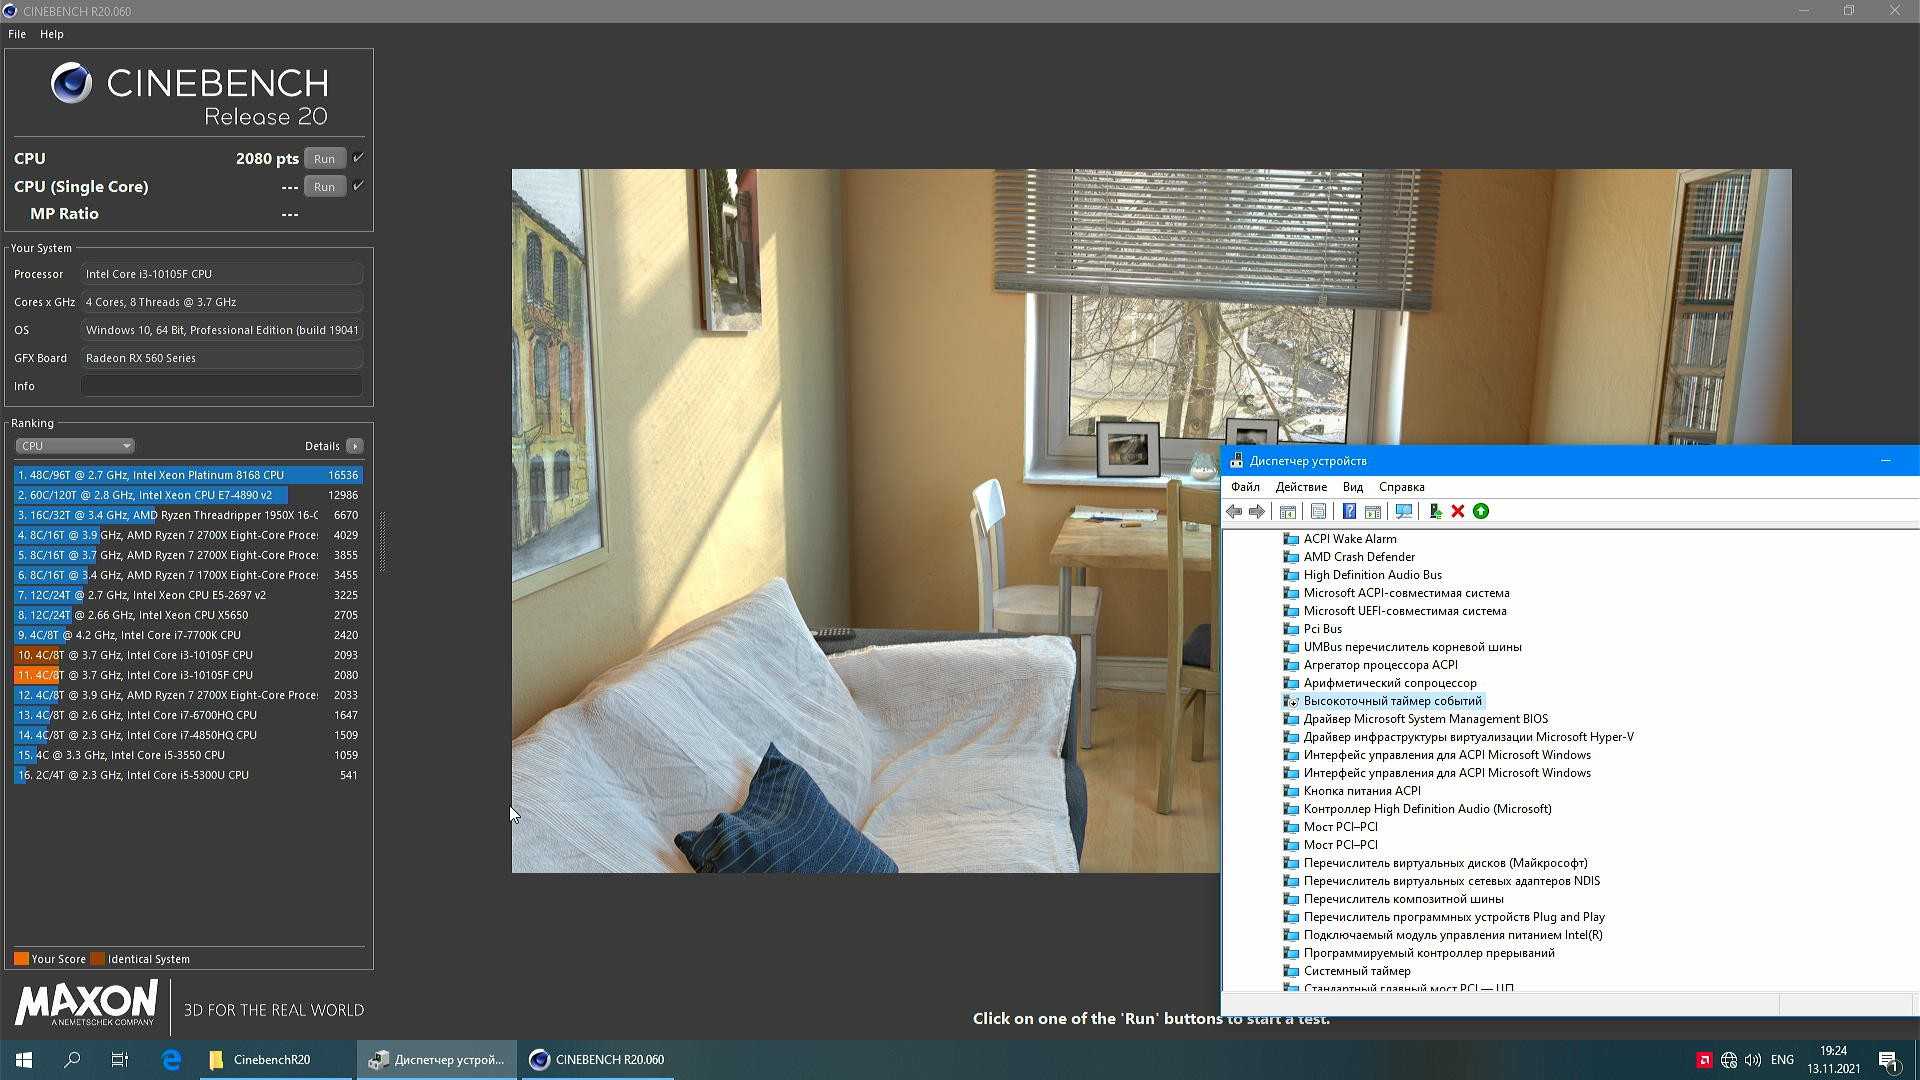Open the Вид menu in Device Manager

click(1352, 487)
